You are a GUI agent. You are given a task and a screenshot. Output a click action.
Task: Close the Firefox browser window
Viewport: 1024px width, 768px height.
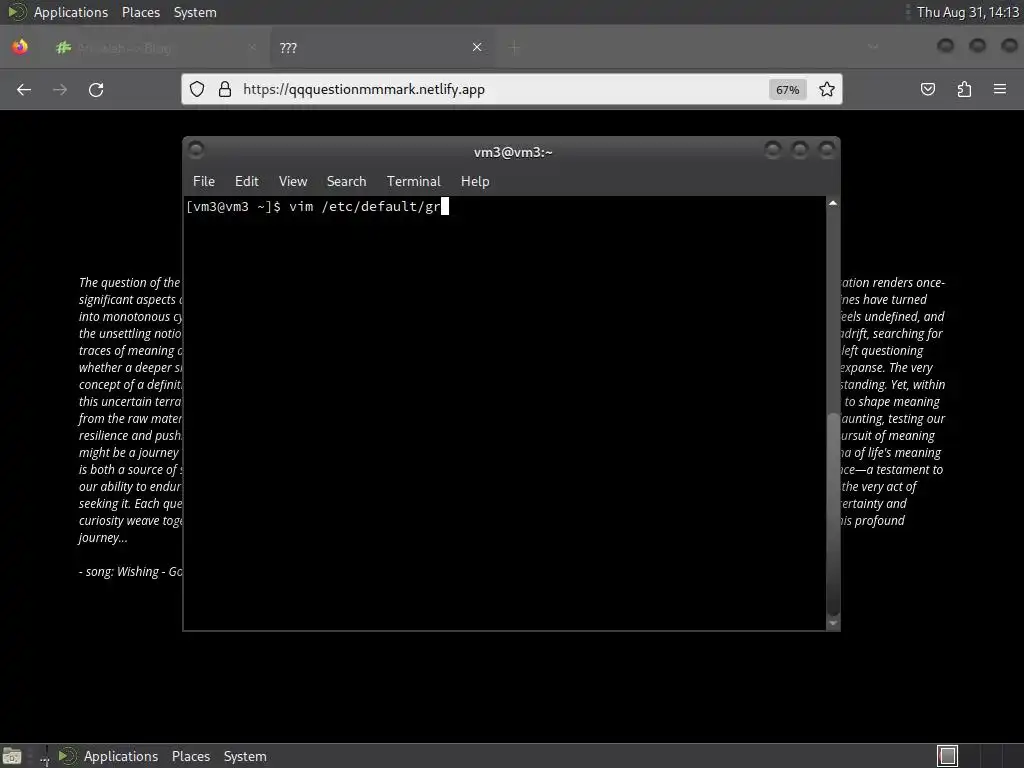(1009, 45)
